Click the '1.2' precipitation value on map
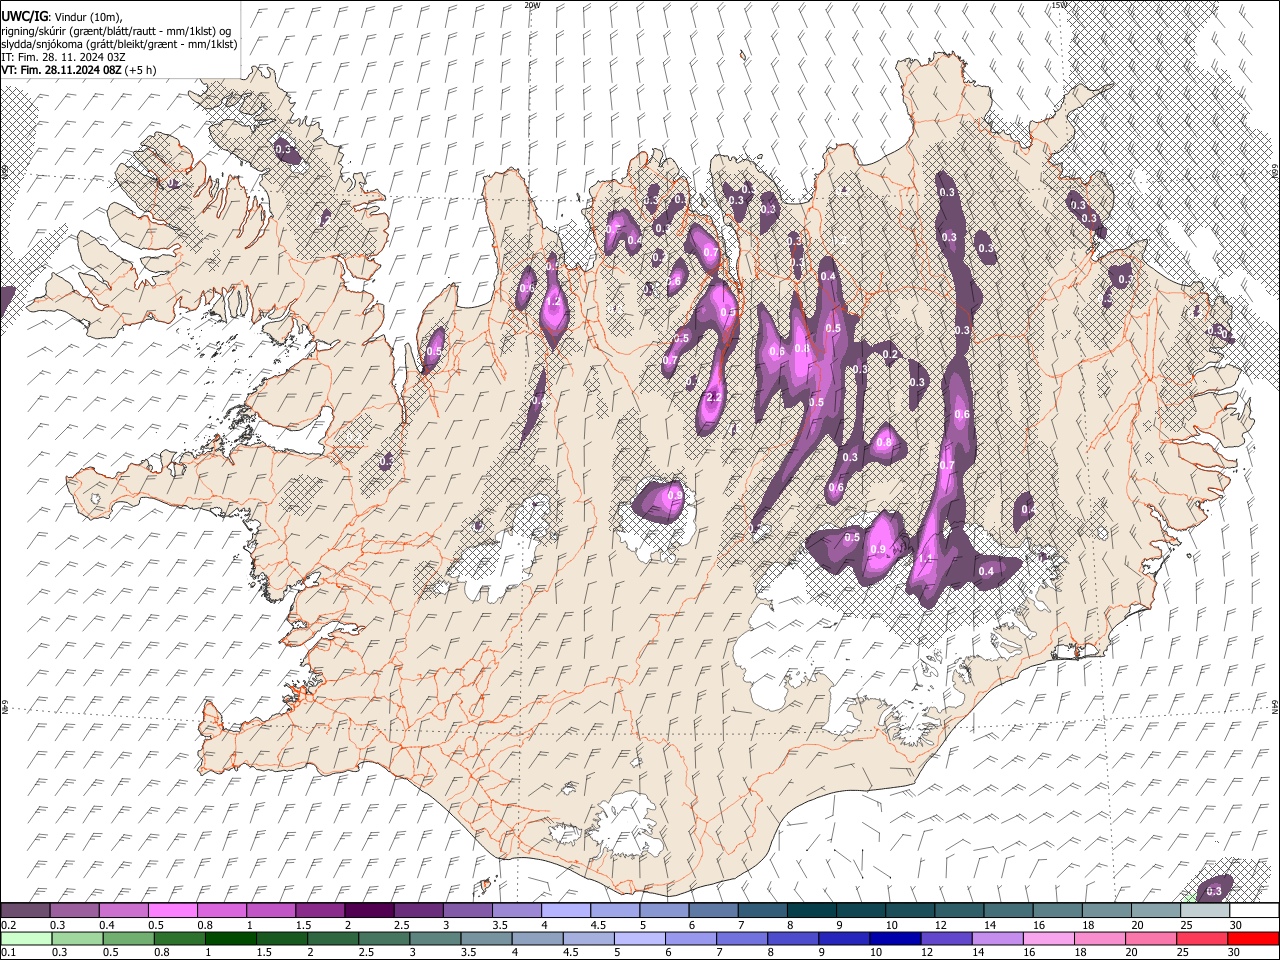Viewport: 1280px width, 960px height. point(553,301)
